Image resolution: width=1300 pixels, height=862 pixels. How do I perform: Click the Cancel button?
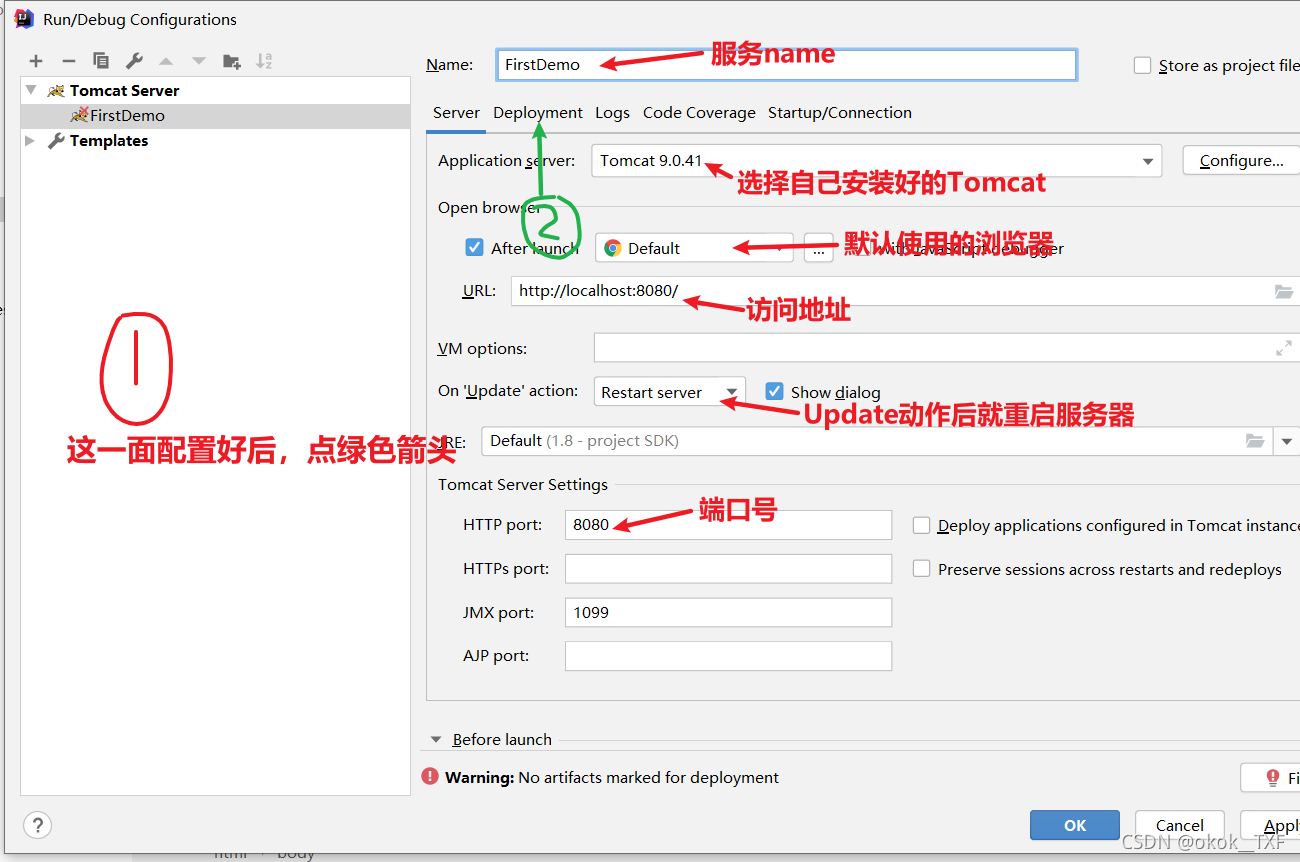(1180, 825)
